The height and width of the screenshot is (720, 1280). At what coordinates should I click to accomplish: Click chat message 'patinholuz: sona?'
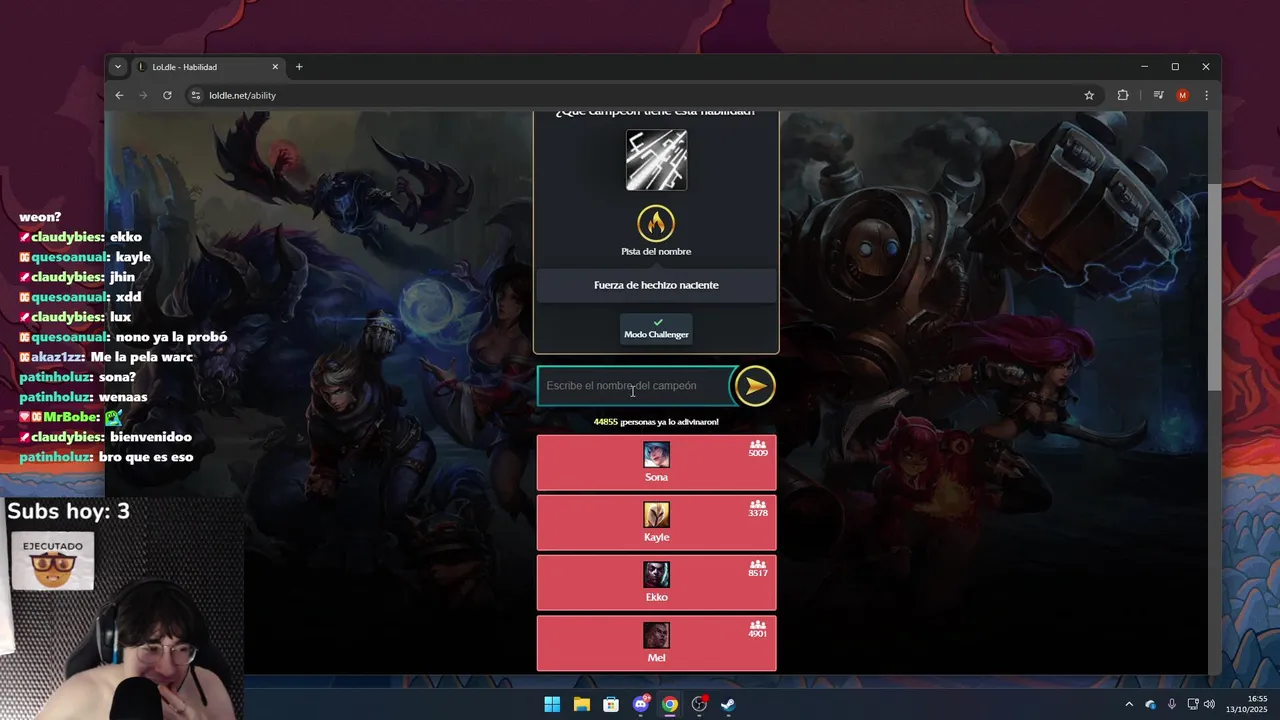click(77, 377)
